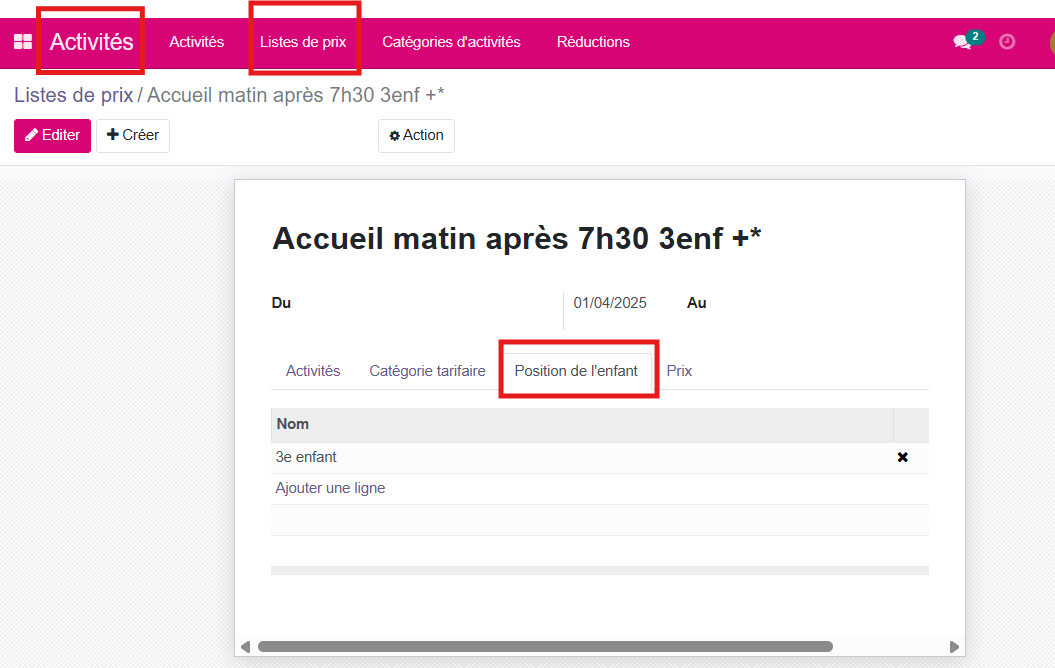Open the Catégories d'activités menu

point(451,42)
